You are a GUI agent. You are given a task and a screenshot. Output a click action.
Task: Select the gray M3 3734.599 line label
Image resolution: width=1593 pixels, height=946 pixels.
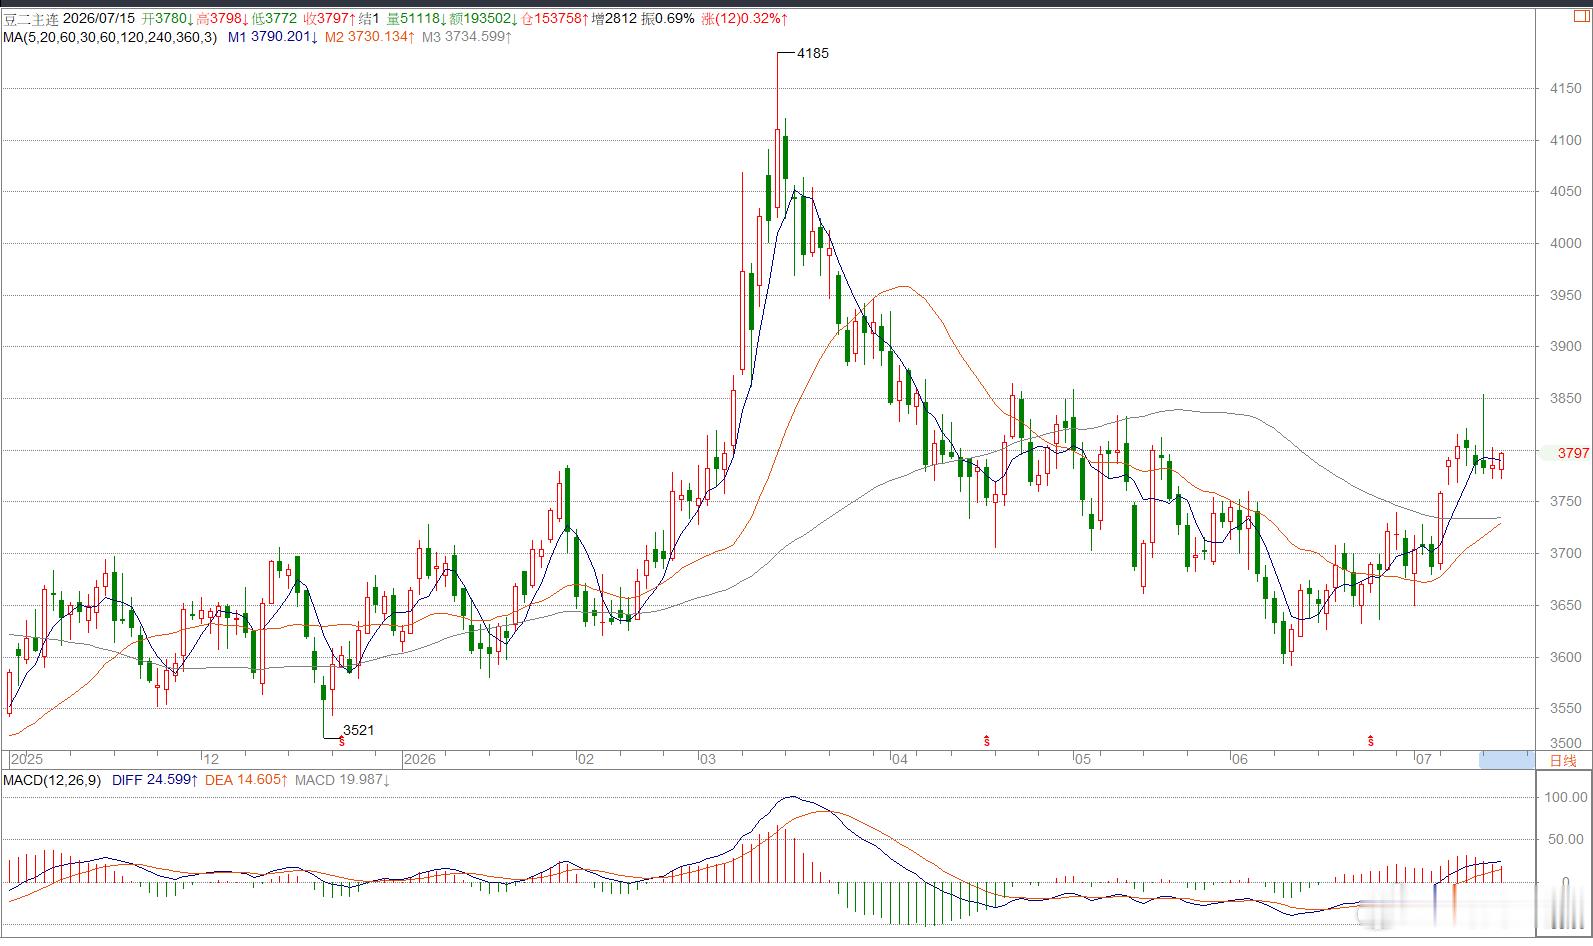(467, 37)
